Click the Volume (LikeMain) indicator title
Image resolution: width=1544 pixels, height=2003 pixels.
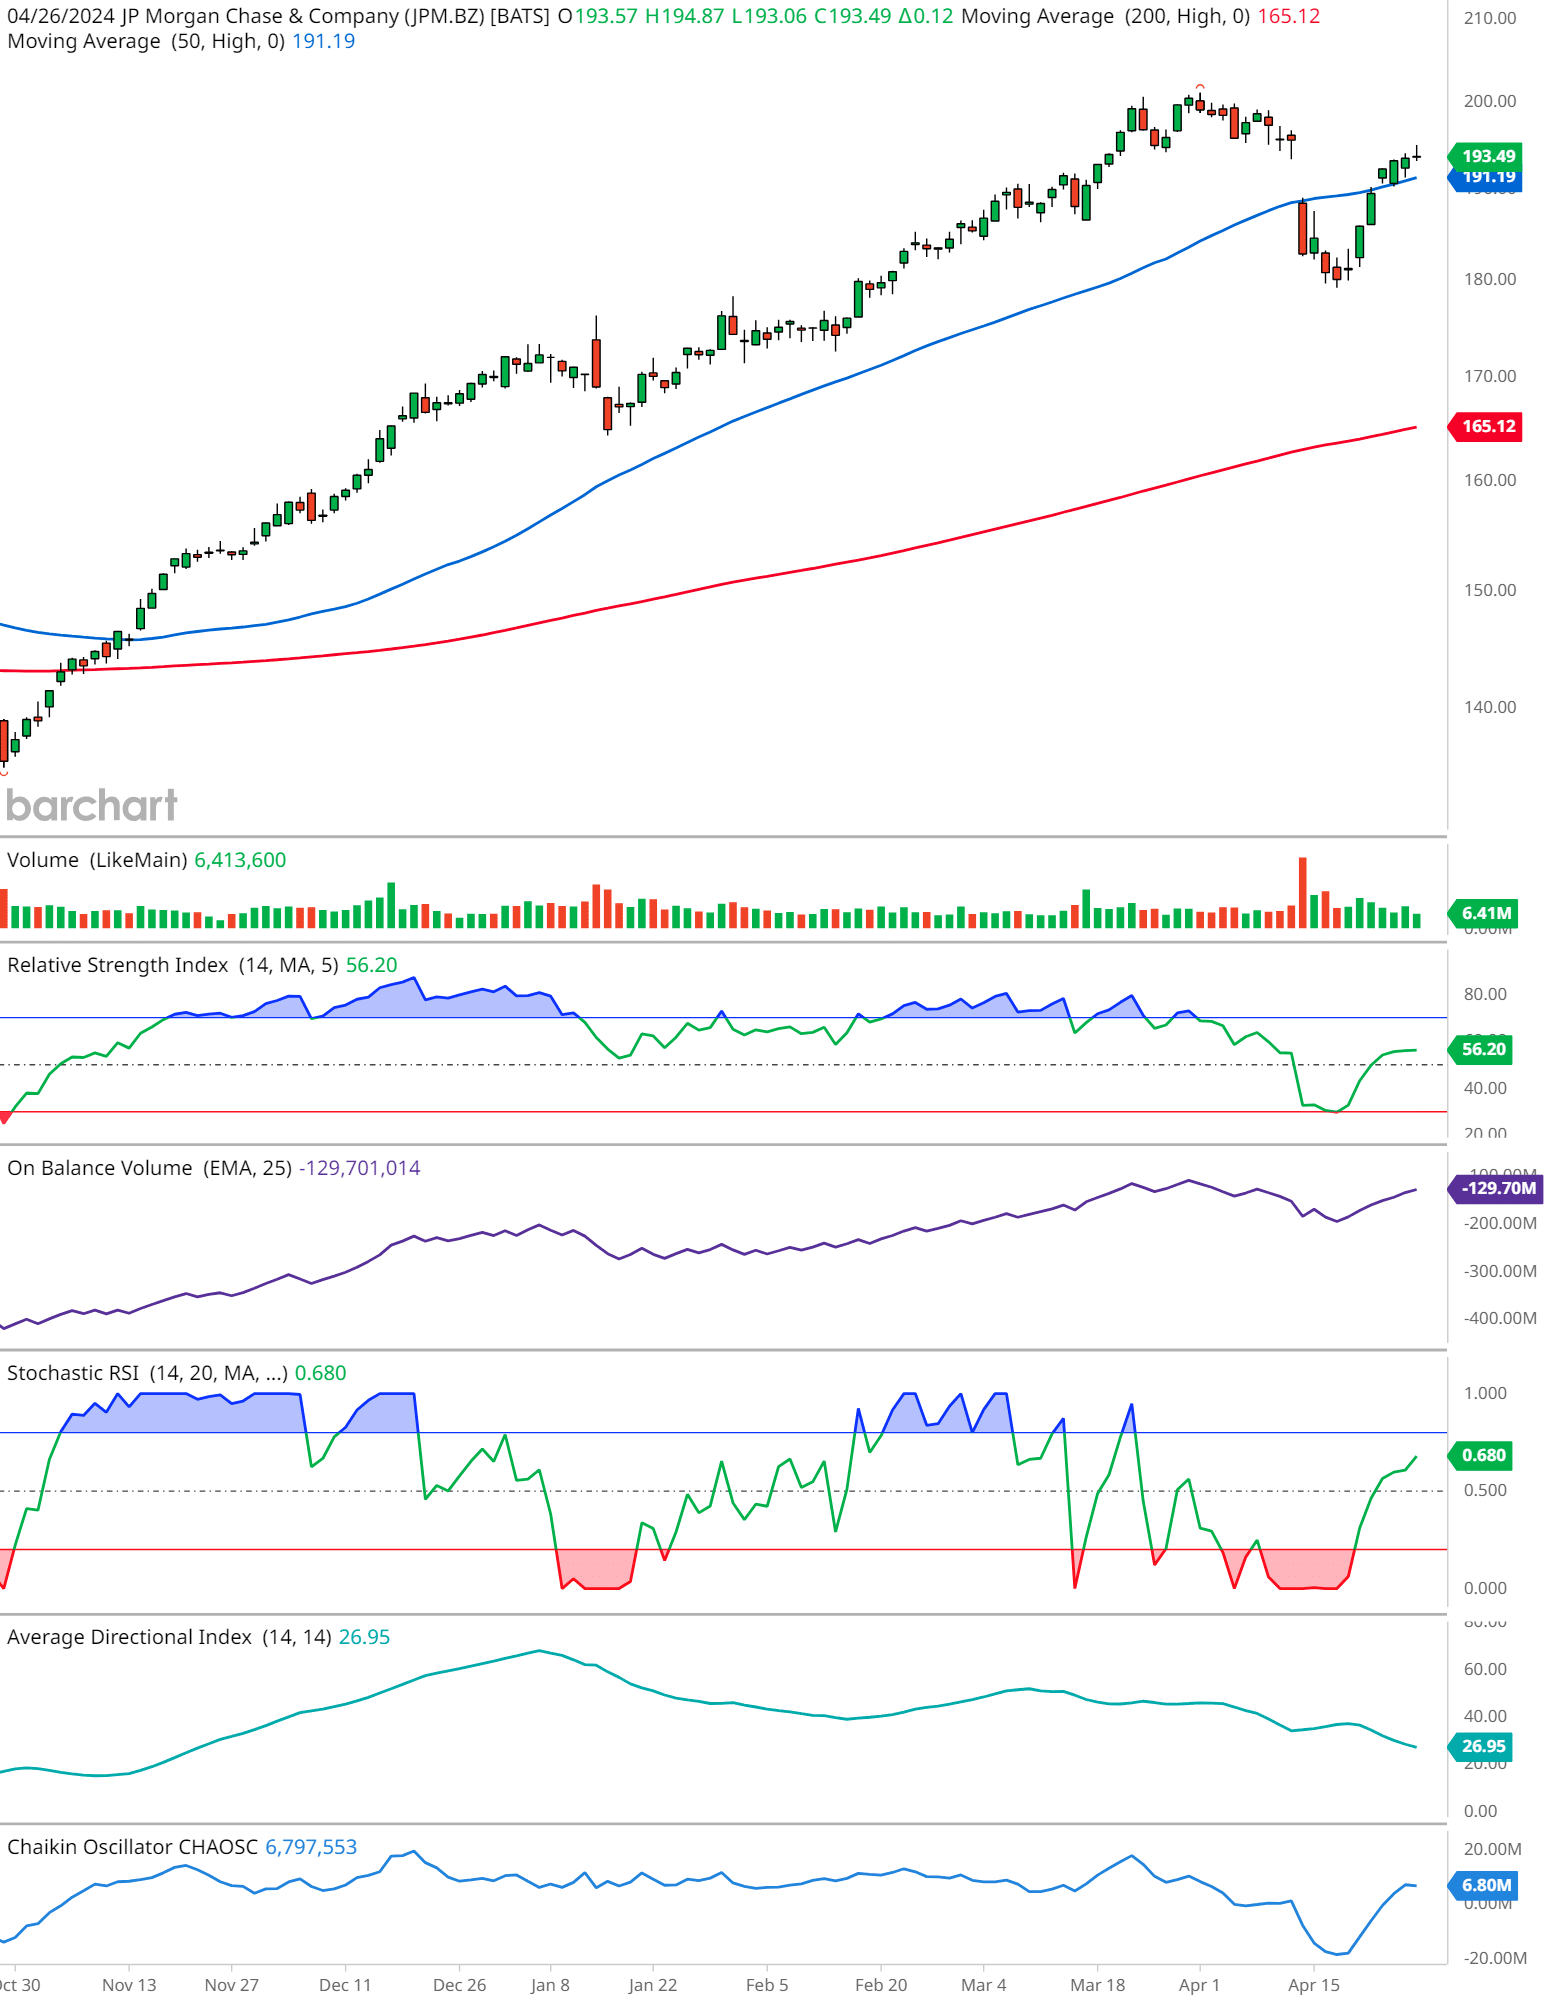coord(97,860)
